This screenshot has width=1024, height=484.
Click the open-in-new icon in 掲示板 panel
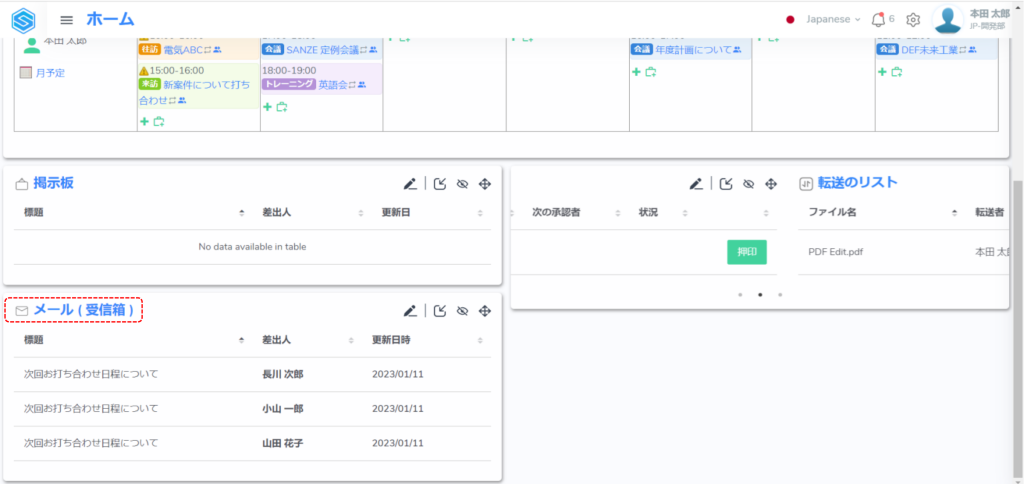[440, 183]
